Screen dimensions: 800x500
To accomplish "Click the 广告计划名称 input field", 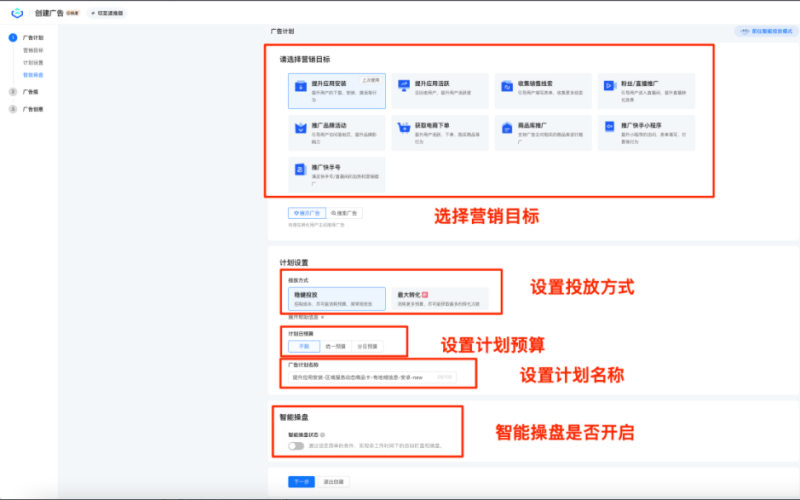I will click(x=372, y=377).
